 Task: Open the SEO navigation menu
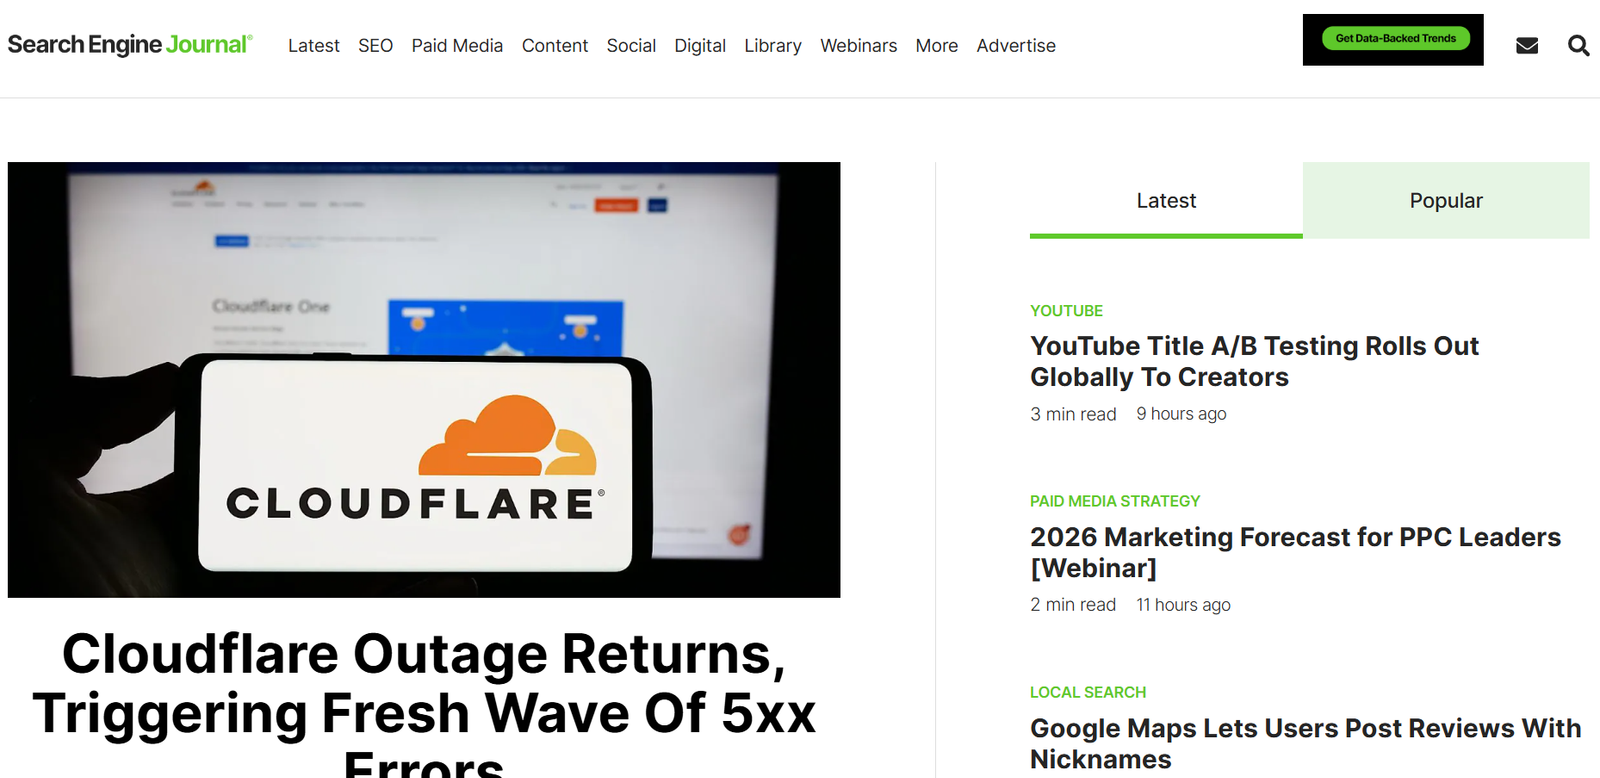(375, 46)
